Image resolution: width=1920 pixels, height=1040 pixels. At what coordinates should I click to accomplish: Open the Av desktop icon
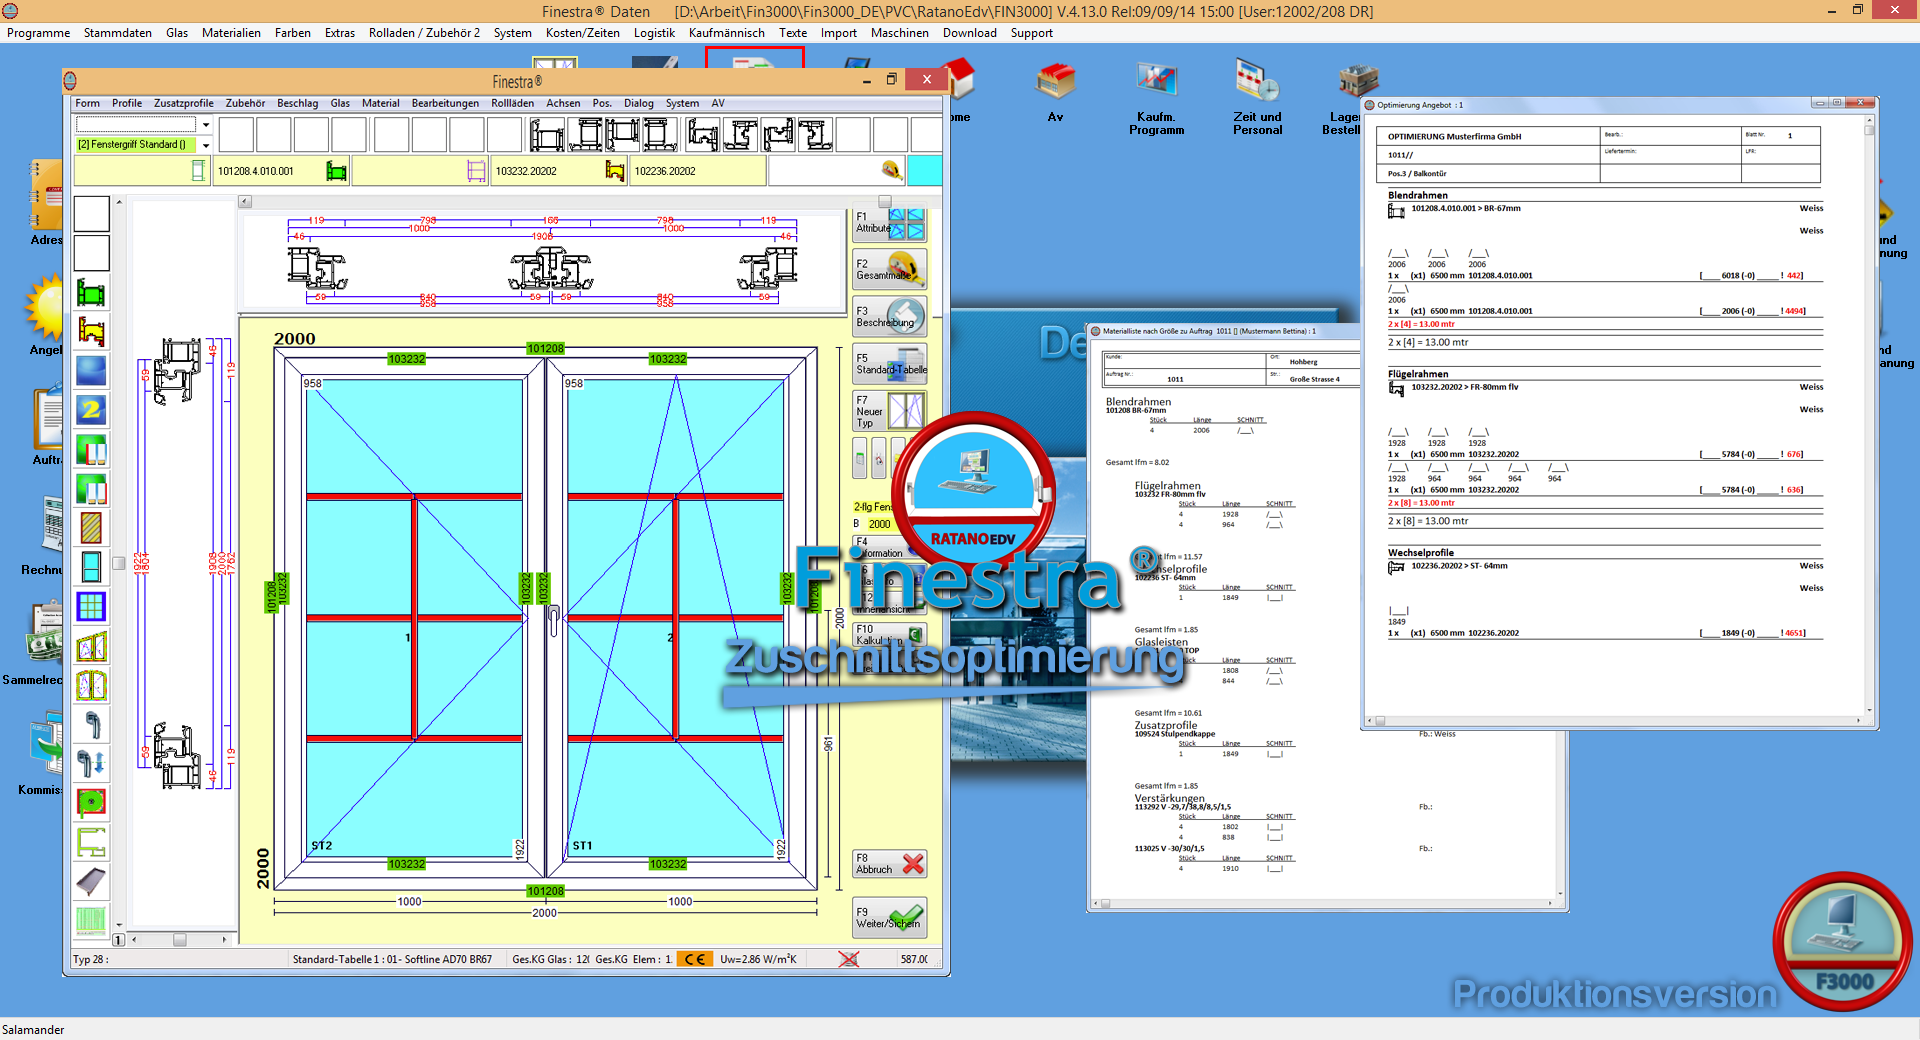(x=1055, y=92)
